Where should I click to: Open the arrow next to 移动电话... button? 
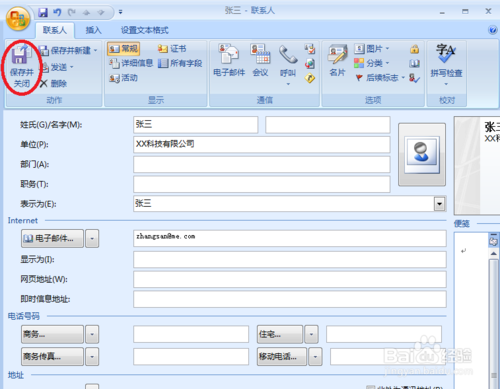[x=315, y=357]
